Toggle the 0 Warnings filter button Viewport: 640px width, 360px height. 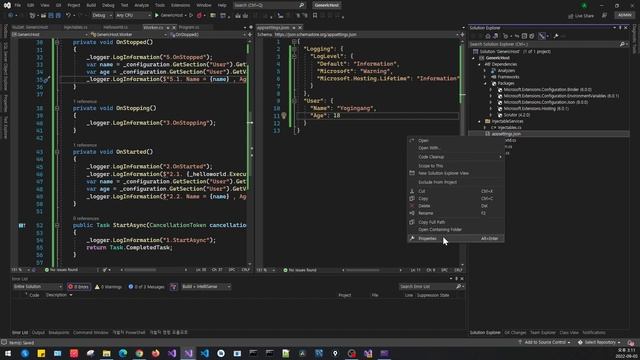pyautogui.click(x=109, y=287)
